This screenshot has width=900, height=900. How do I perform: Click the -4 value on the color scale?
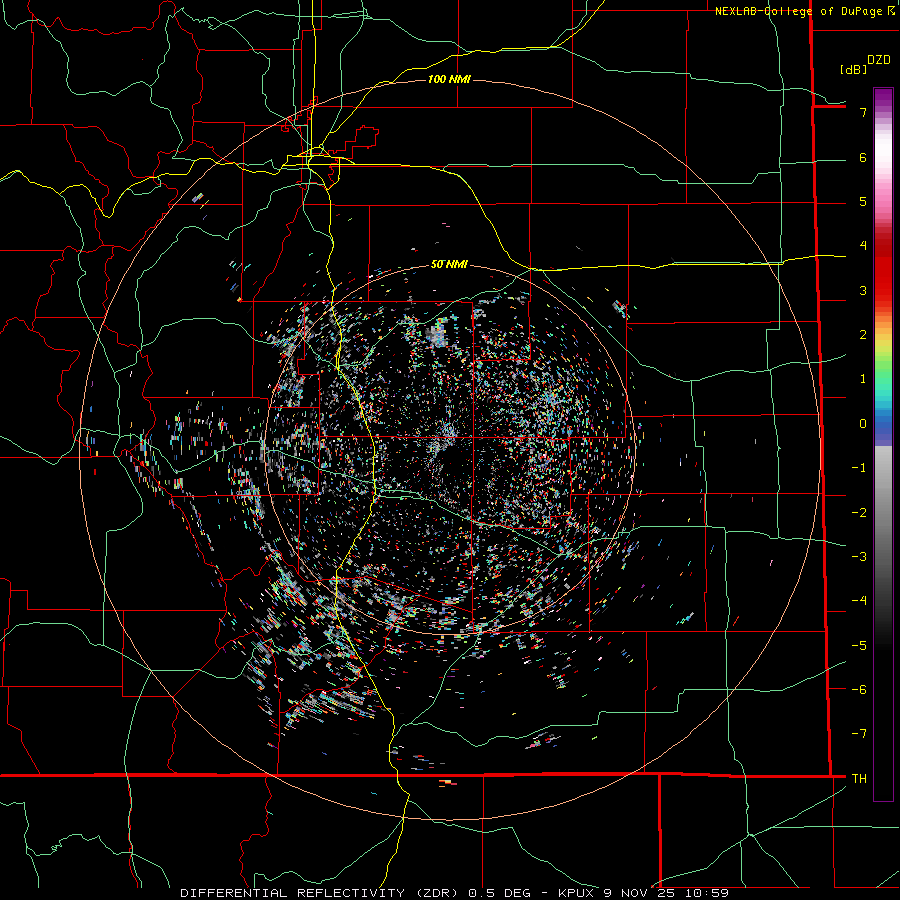859,600
